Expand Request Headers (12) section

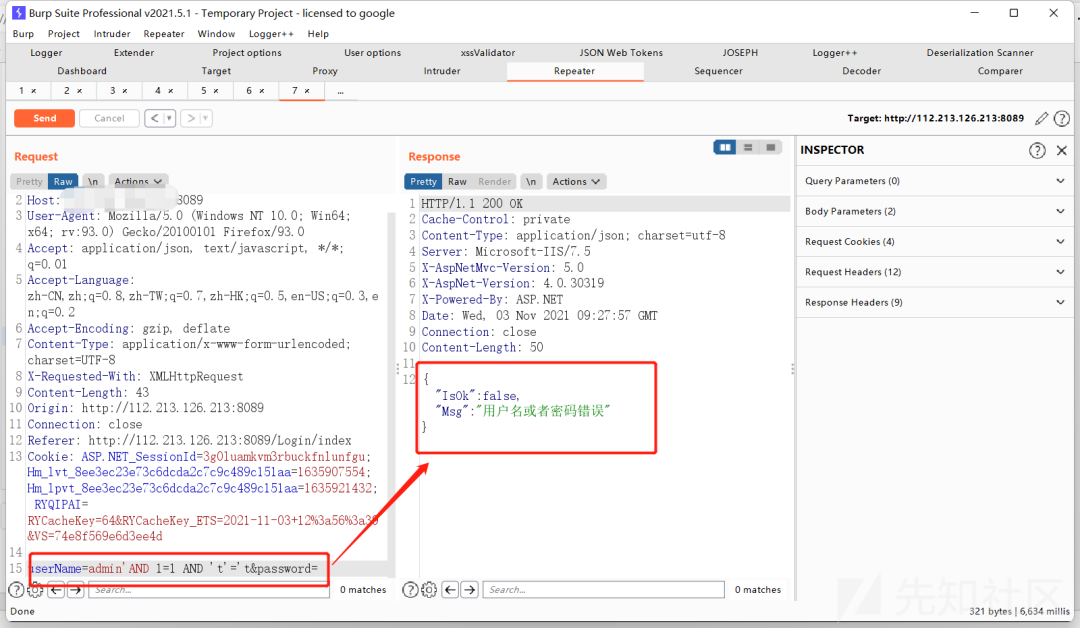pyautogui.click(x=933, y=272)
